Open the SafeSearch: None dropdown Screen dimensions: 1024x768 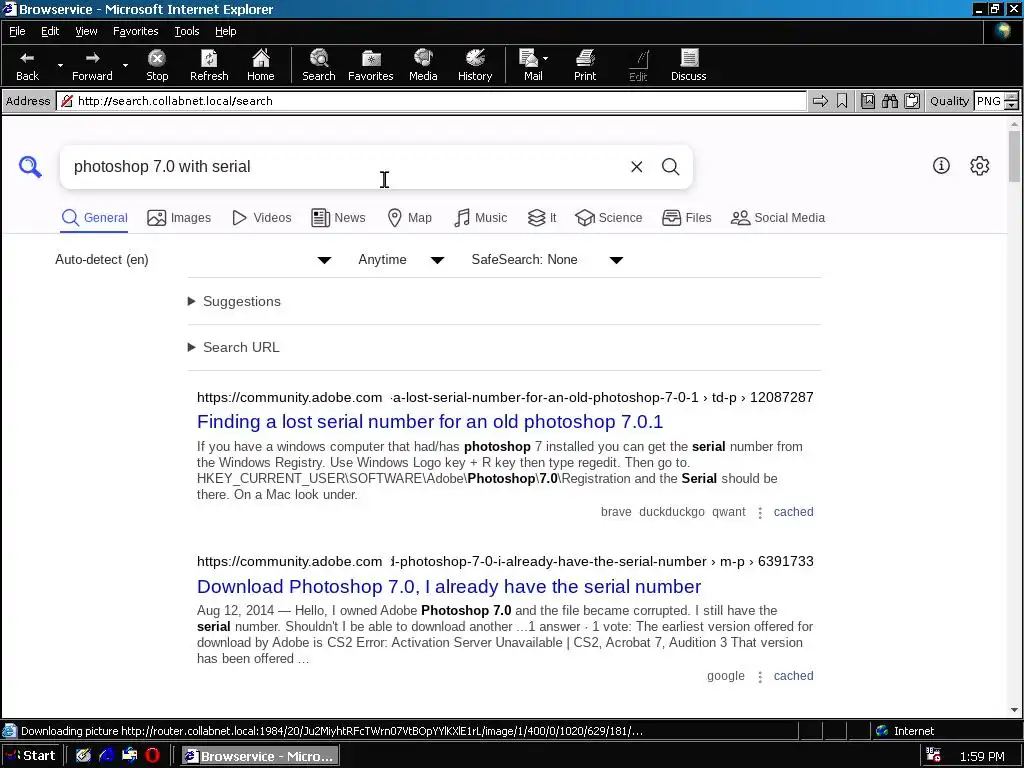point(547,260)
